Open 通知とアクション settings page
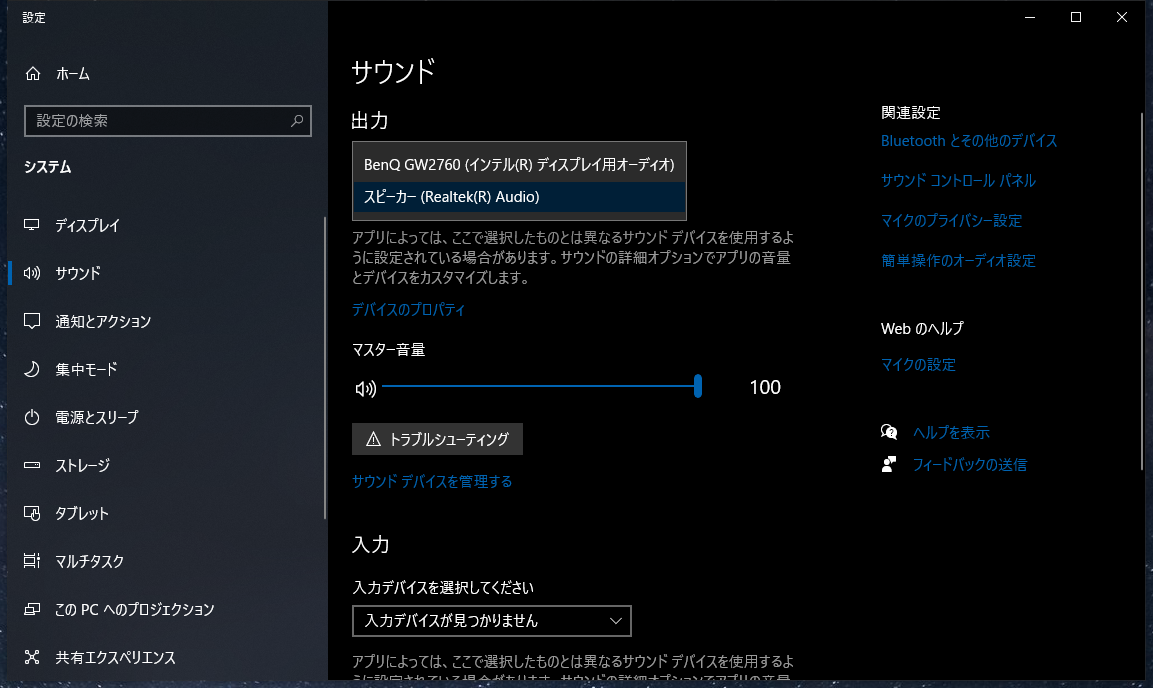The width and height of the screenshot is (1153, 688). [x=103, y=321]
